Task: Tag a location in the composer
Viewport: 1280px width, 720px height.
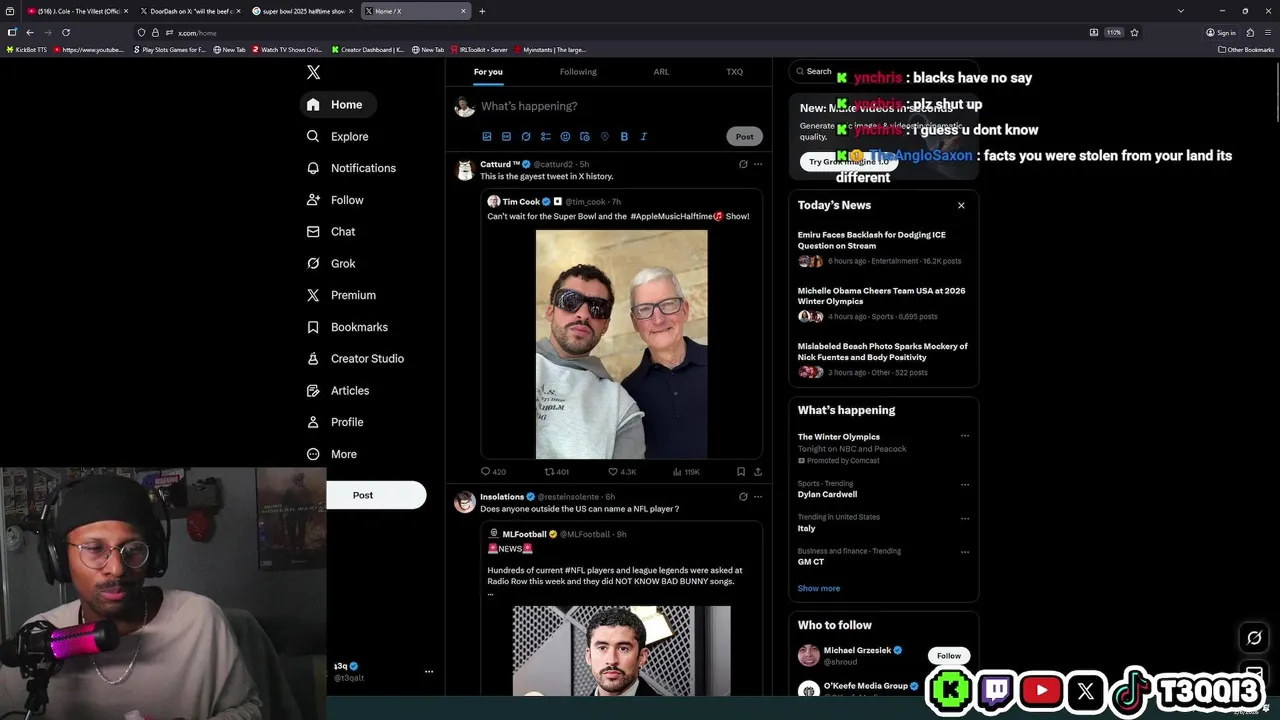Action: pyautogui.click(x=604, y=136)
